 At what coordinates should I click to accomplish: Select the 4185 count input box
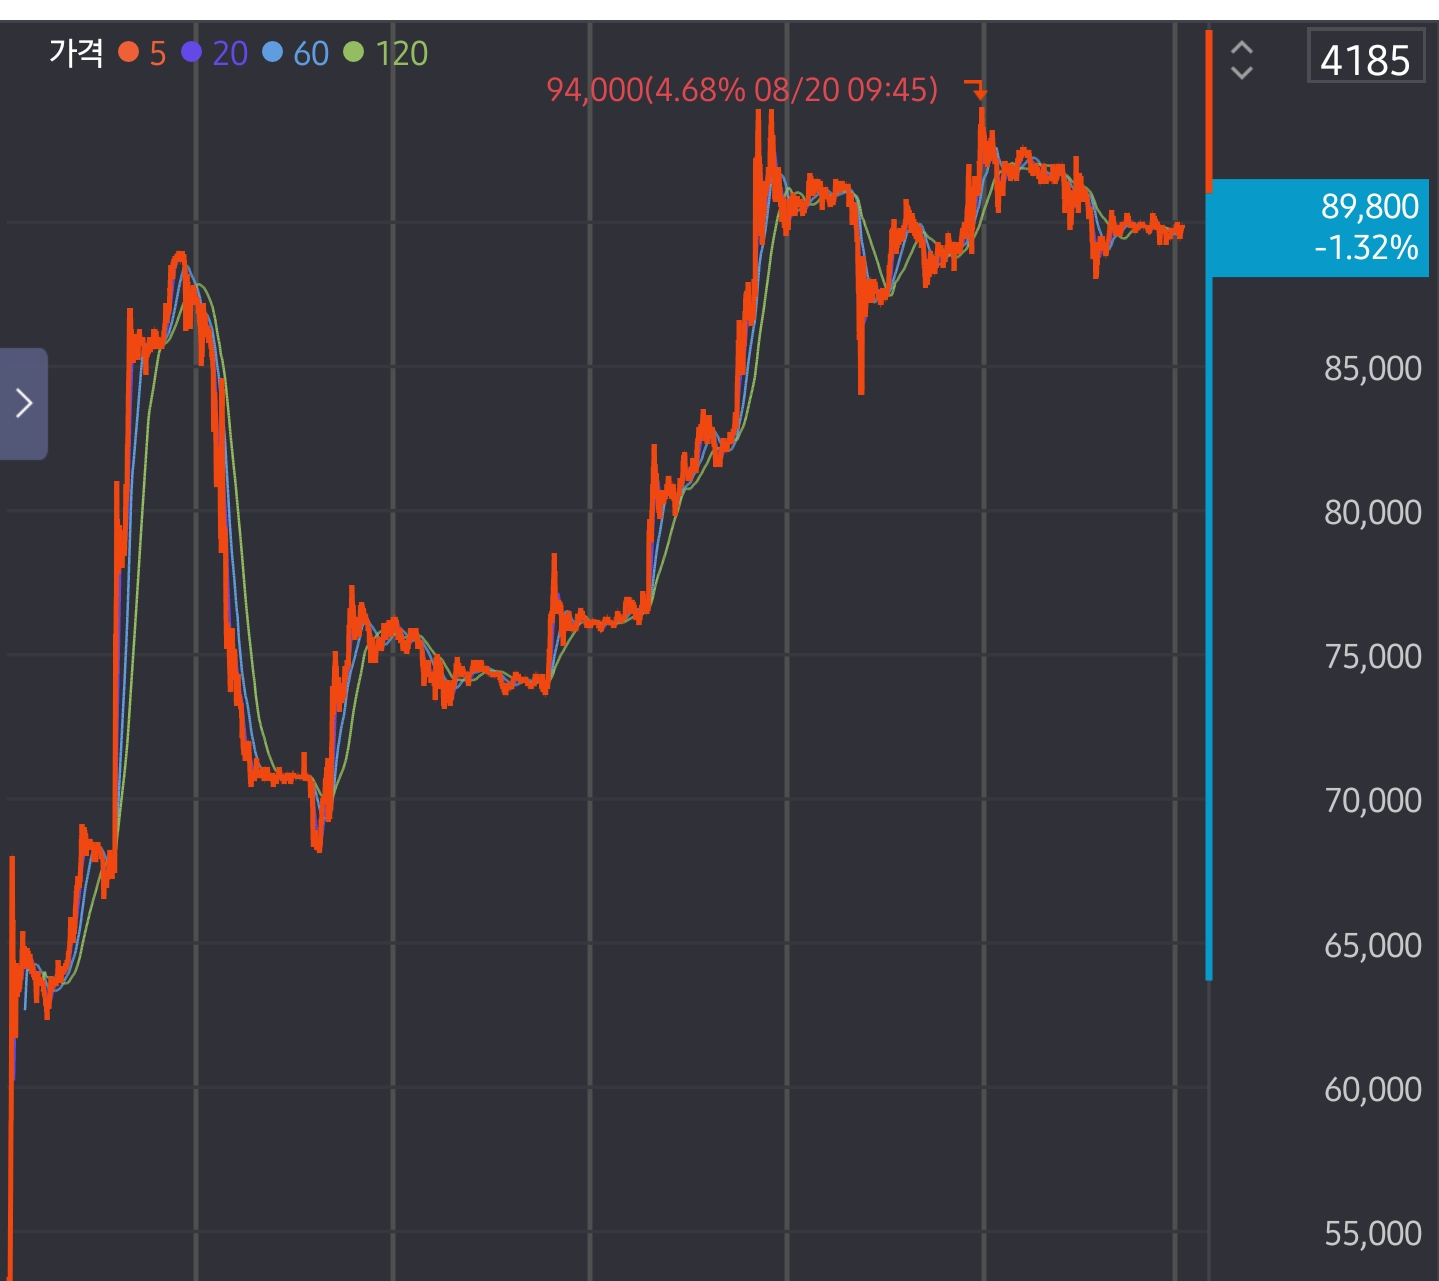pos(1365,59)
